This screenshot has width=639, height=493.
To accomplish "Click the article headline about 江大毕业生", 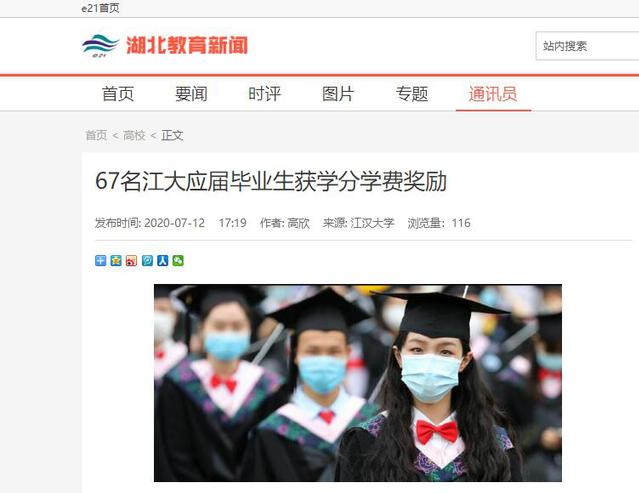I will 271,181.
